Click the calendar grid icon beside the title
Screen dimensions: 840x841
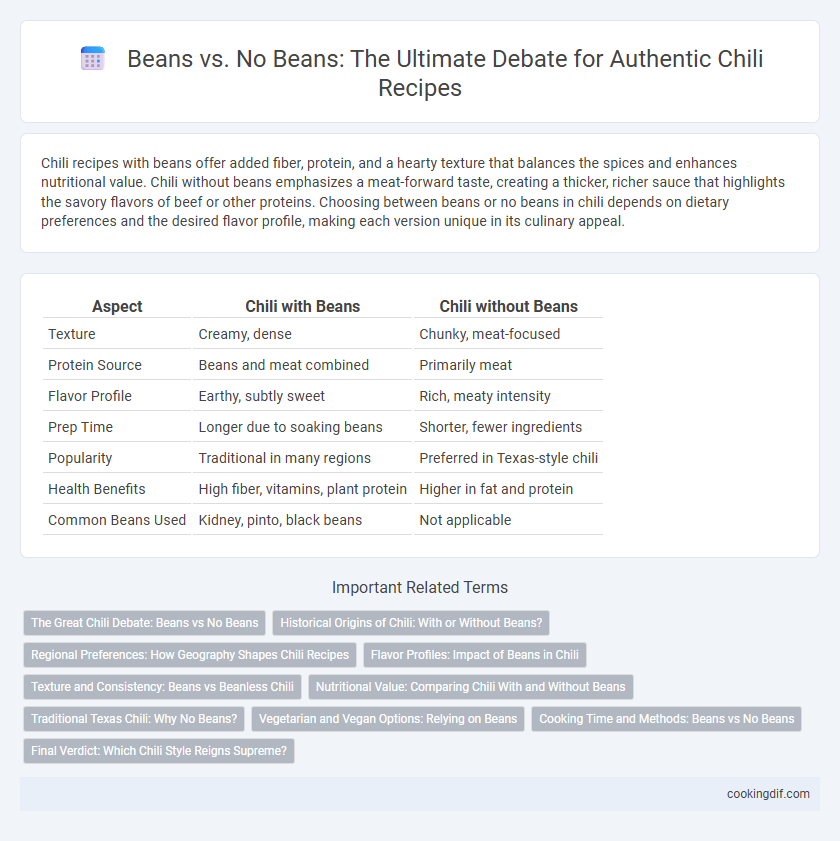(x=92, y=58)
